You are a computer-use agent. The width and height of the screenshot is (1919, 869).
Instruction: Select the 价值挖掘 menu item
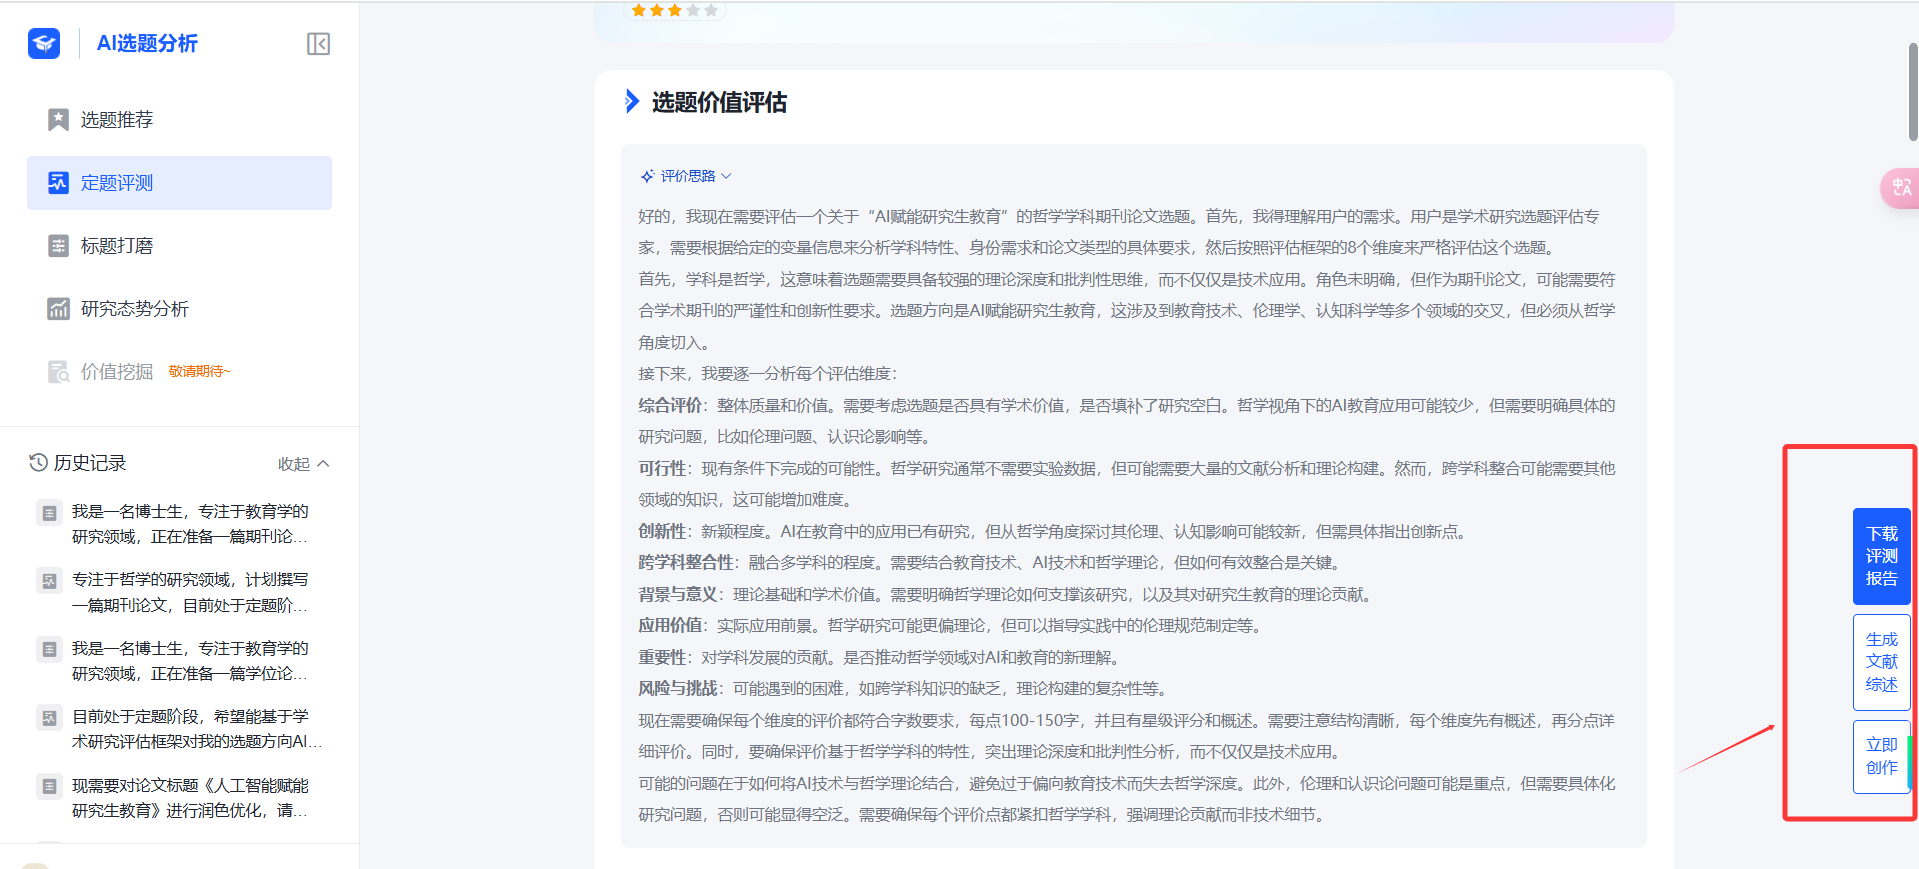pos(116,372)
